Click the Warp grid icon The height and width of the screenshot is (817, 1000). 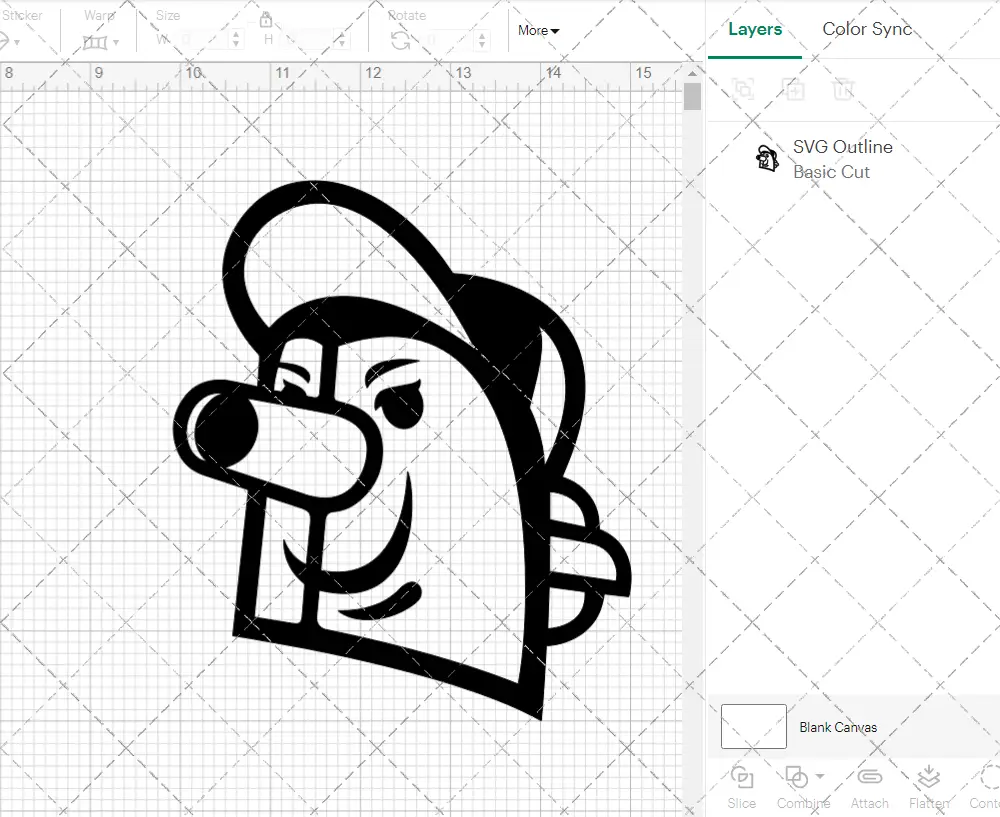[x=95, y=43]
